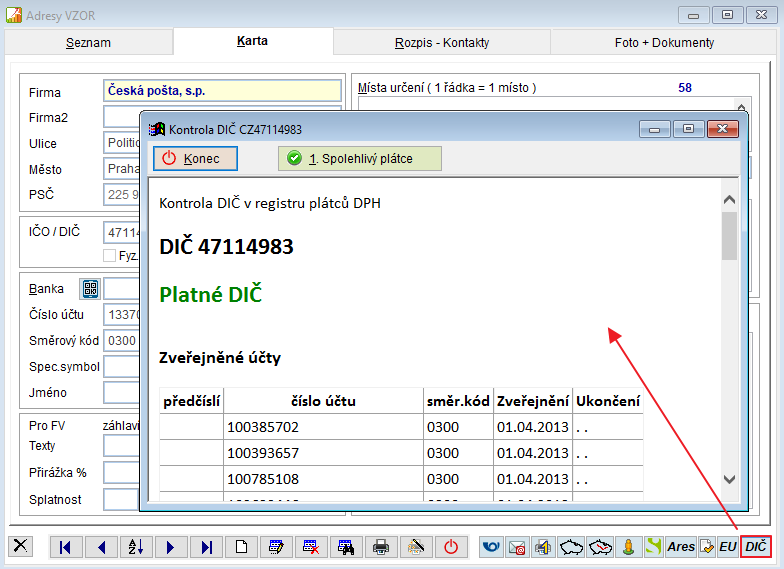The image size is (784, 569).
Task: Open the Czech map with red route icon
Action: tap(600, 547)
